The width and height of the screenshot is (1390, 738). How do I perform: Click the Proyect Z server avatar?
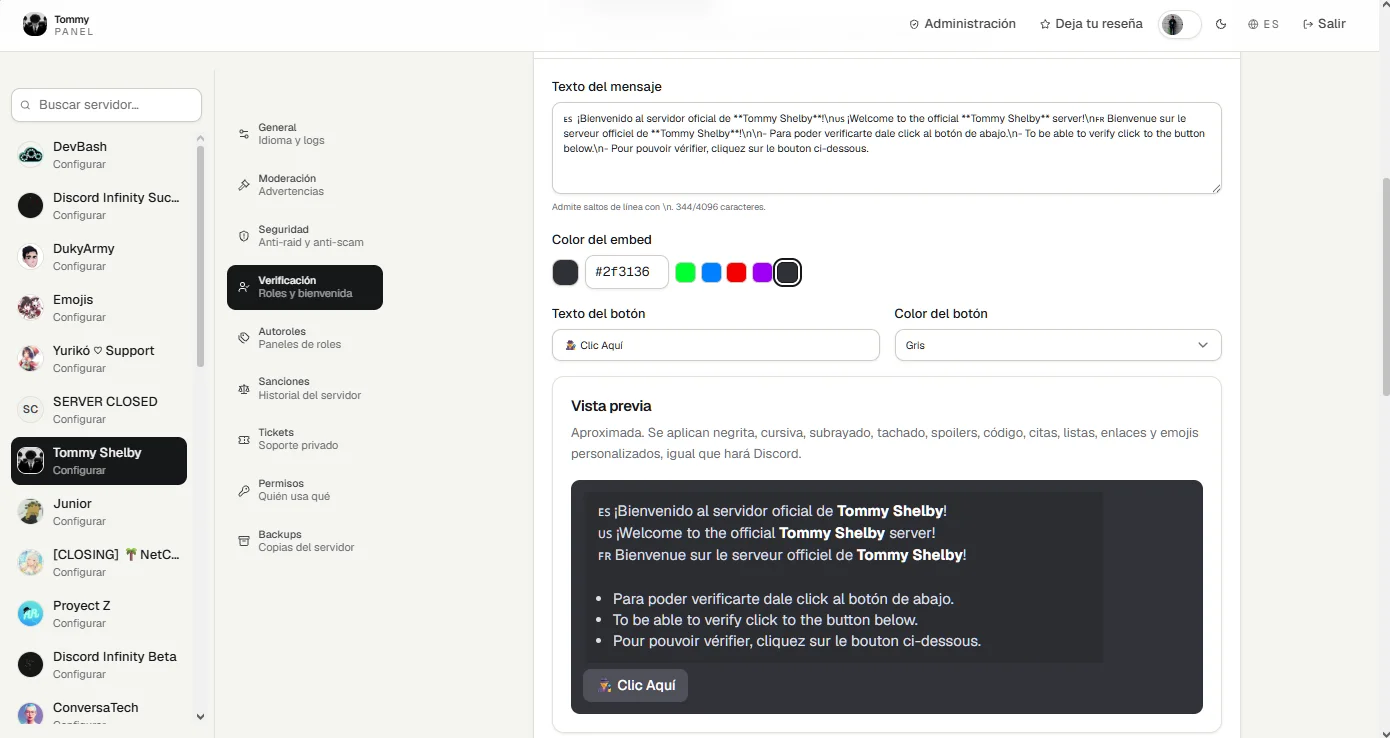click(31, 614)
